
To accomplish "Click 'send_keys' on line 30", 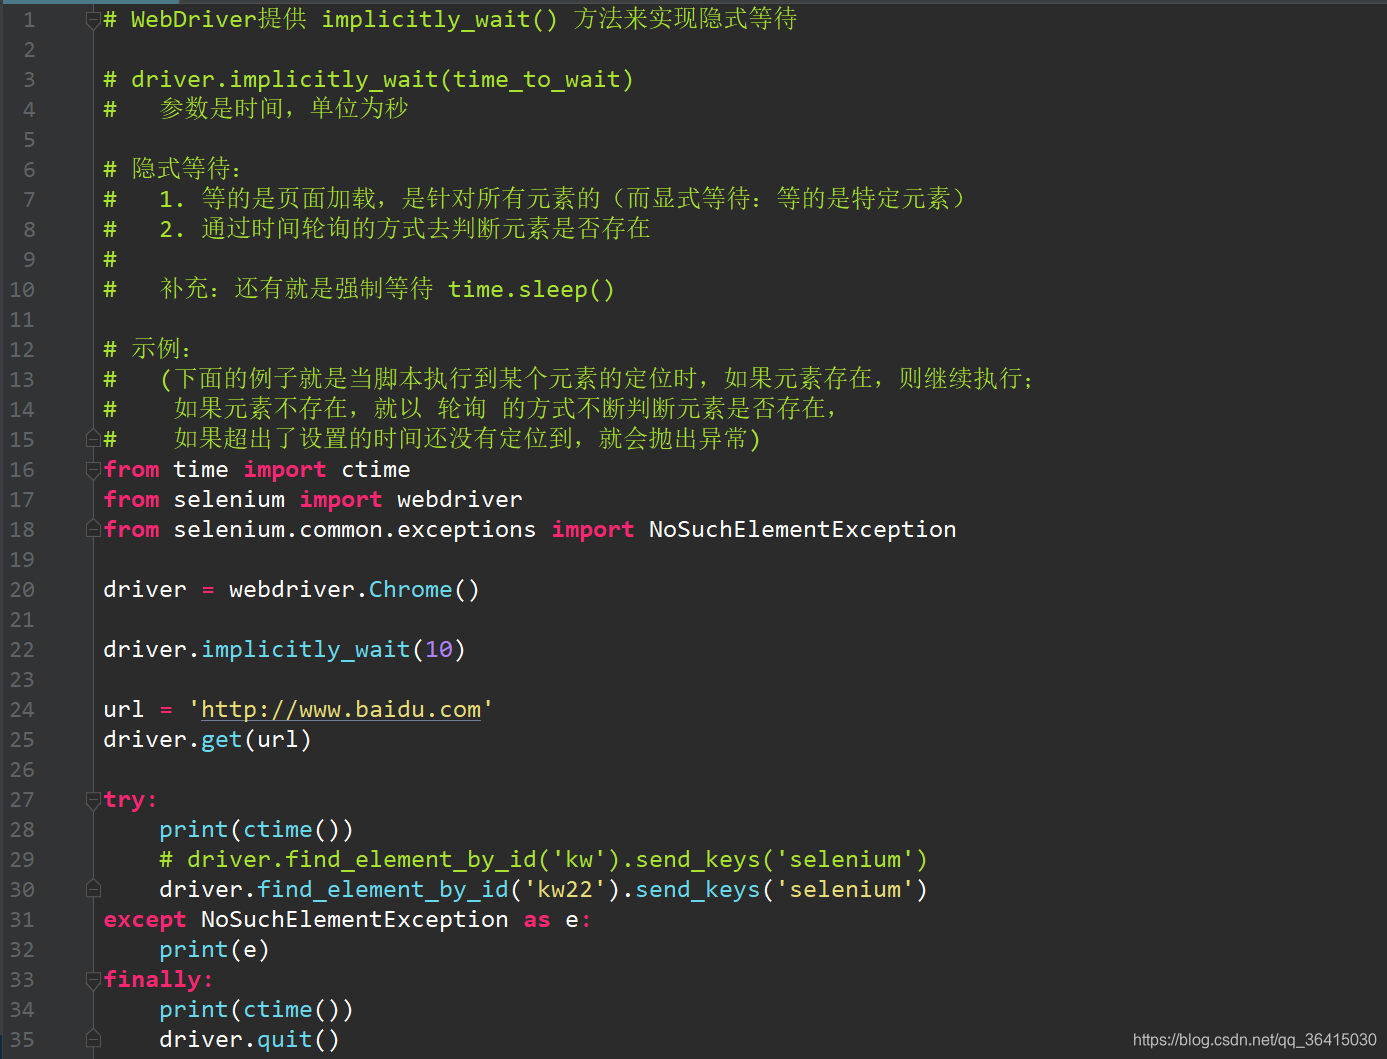I will point(698,890).
